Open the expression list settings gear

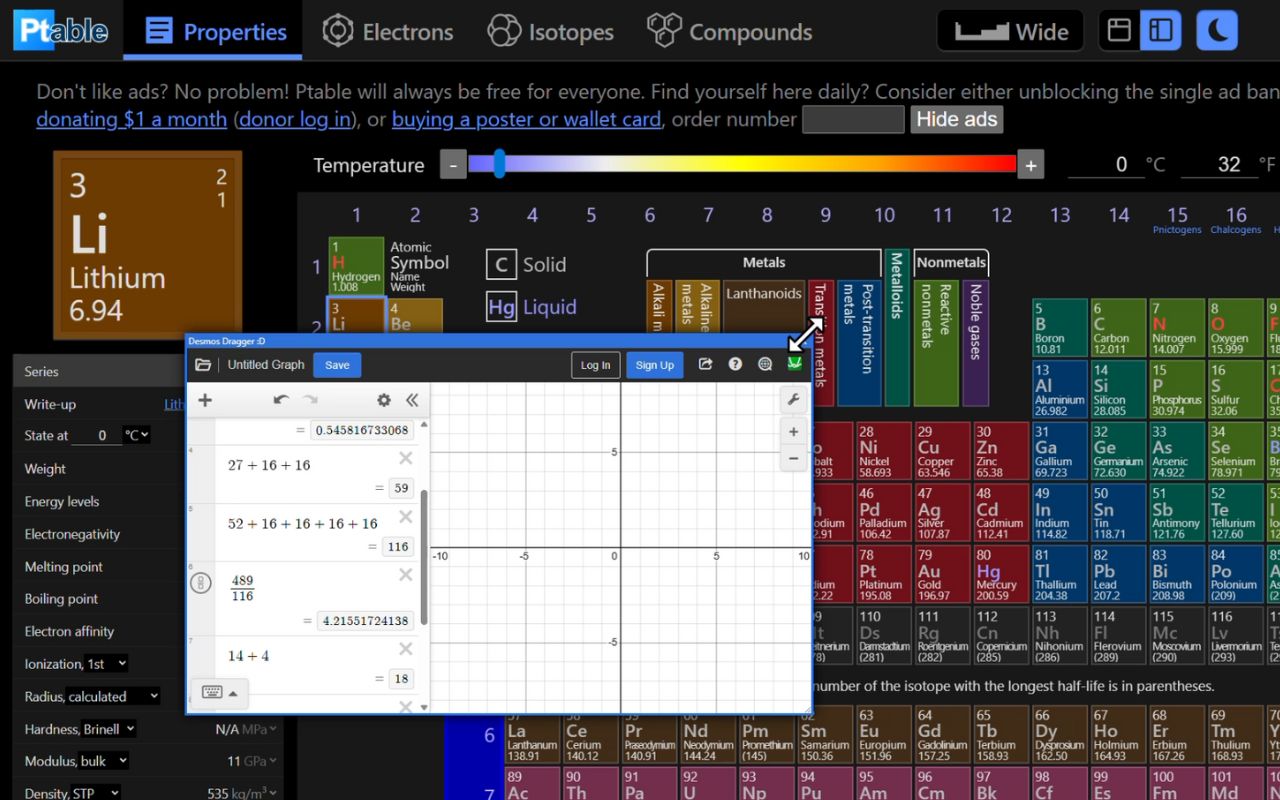(x=384, y=400)
